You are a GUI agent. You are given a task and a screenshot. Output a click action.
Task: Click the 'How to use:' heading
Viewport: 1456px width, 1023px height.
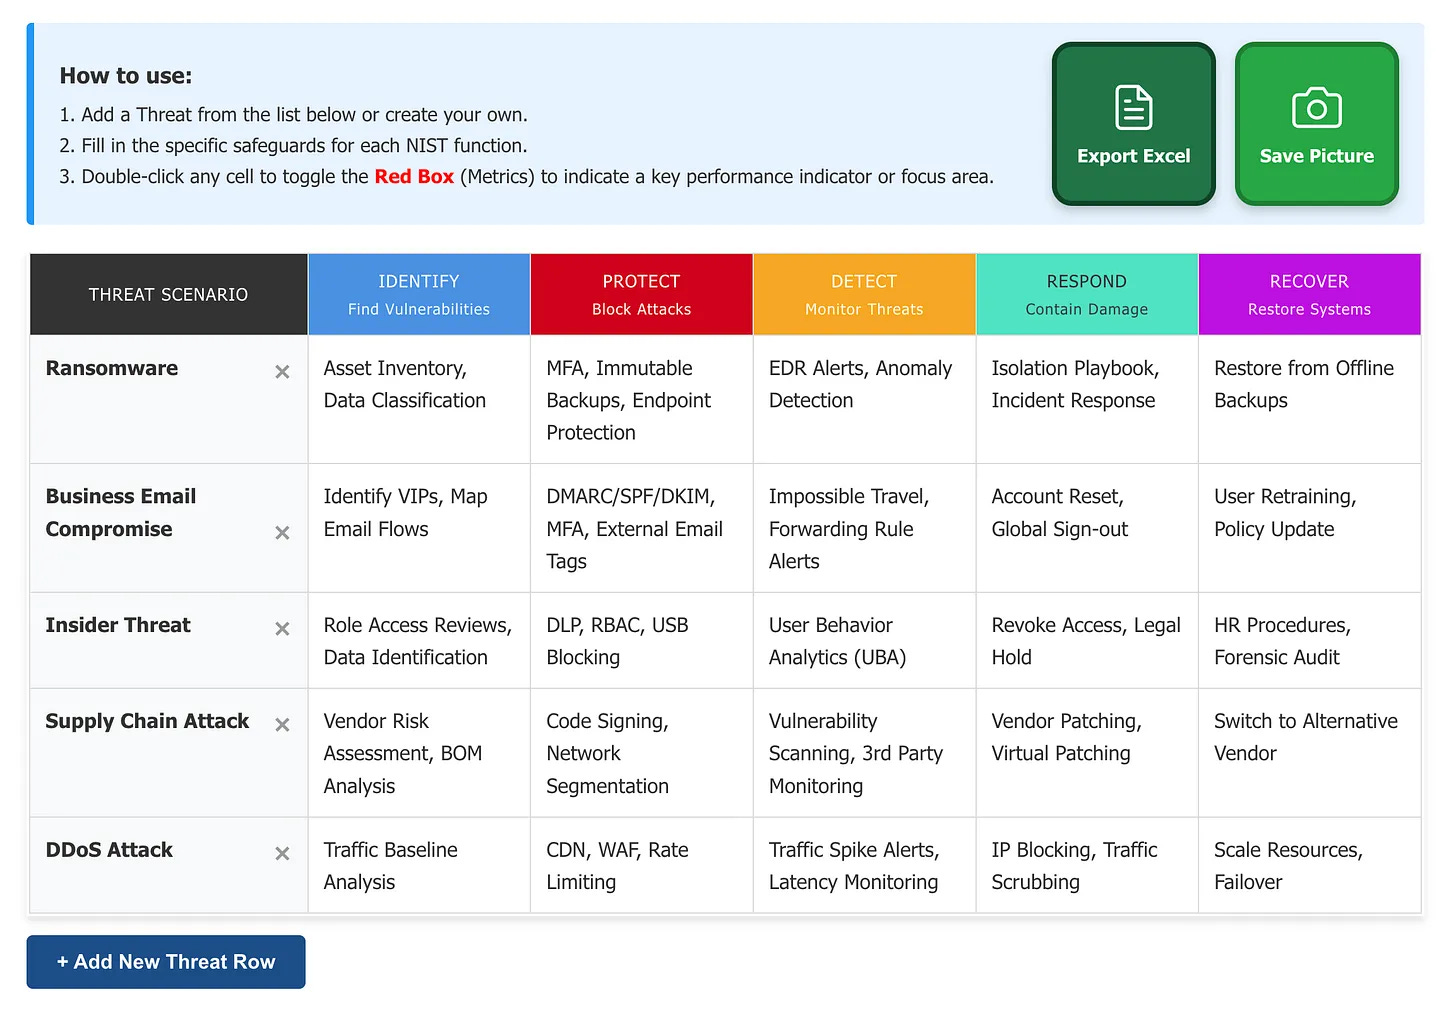[x=126, y=76]
